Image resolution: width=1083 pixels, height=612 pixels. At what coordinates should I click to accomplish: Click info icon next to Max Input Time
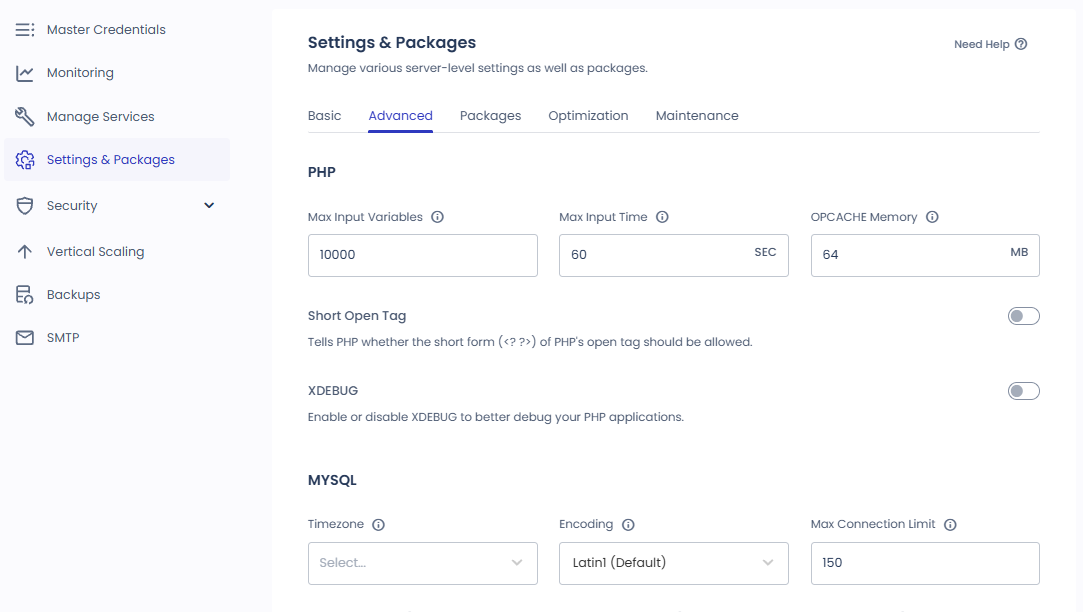pyautogui.click(x=662, y=217)
